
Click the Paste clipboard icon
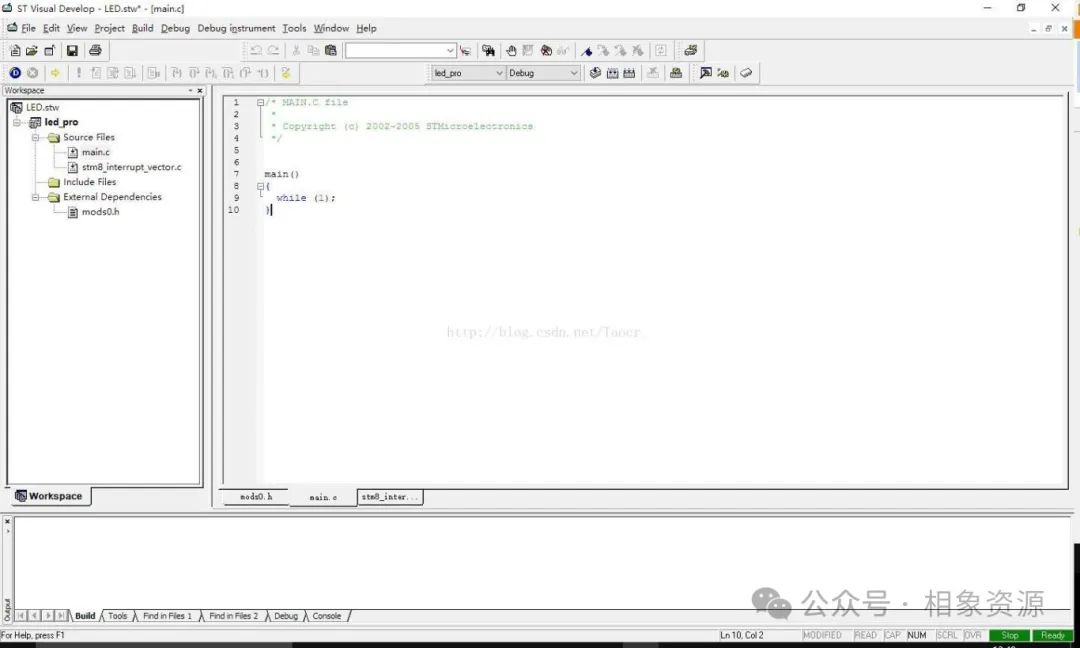[331, 50]
